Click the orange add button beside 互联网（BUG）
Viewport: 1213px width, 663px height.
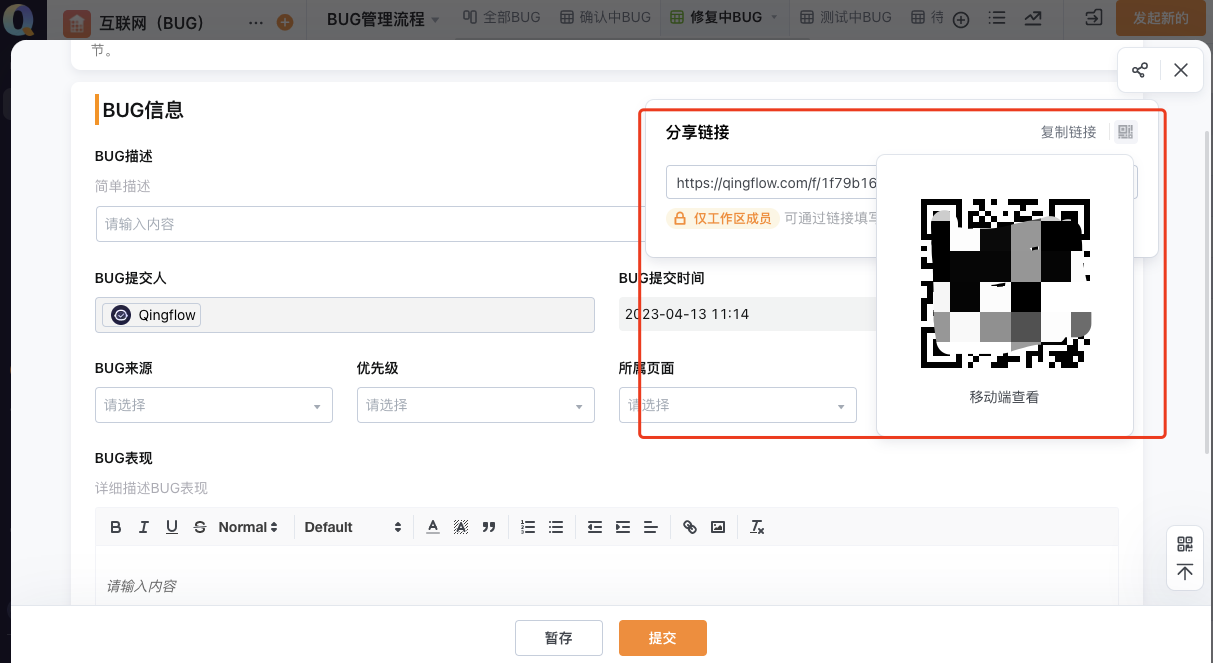coord(285,22)
